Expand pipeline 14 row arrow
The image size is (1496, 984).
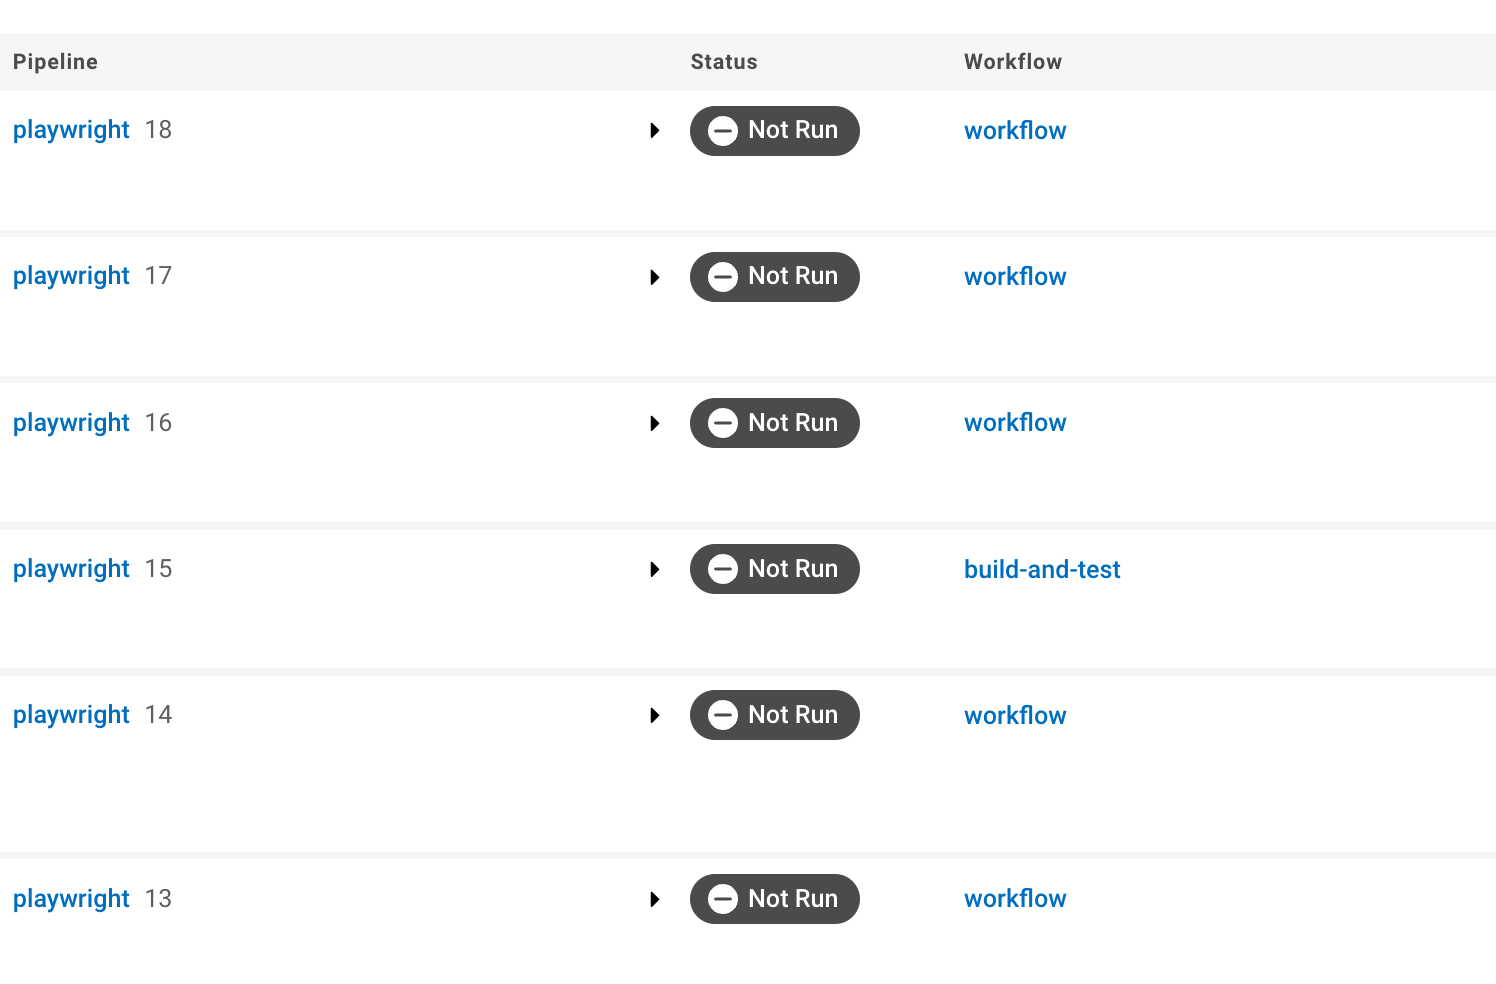pyautogui.click(x=655, y=715)
